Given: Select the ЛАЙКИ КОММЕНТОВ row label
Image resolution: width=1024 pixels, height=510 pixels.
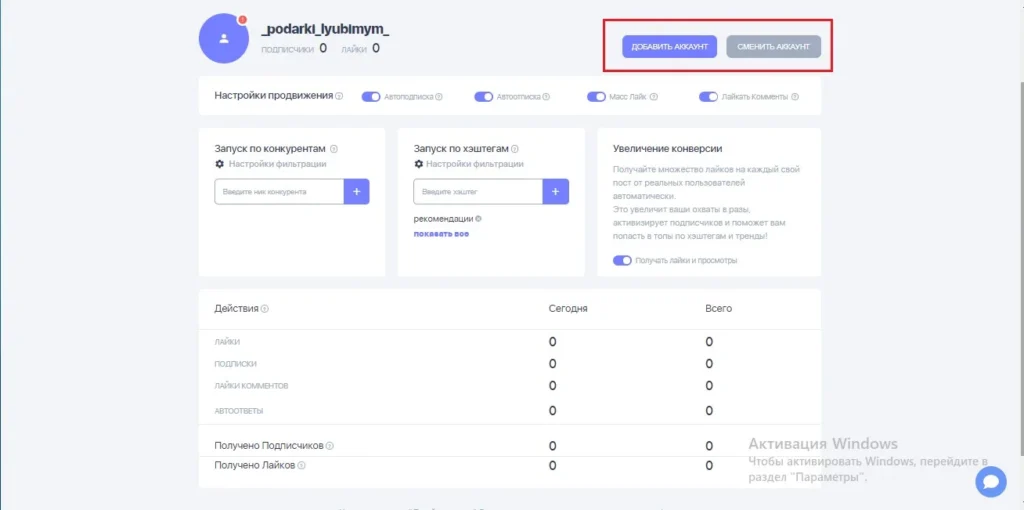Looking at the screenshot, I should click(x=251, y=386).
